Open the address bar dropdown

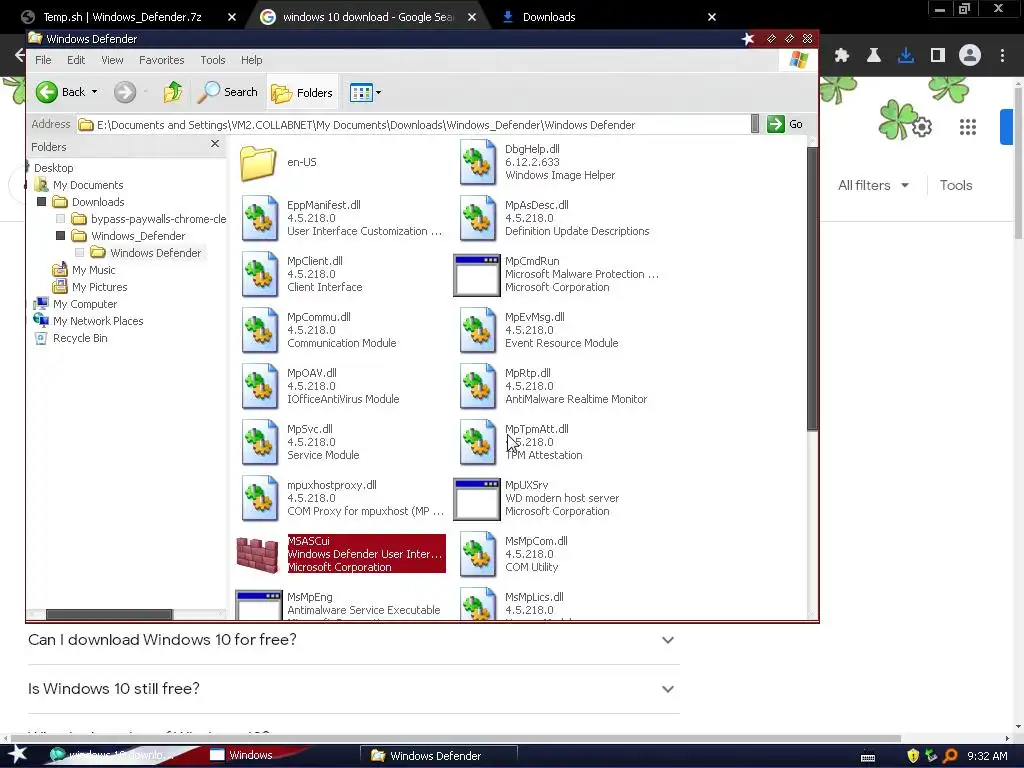point(755,124)
